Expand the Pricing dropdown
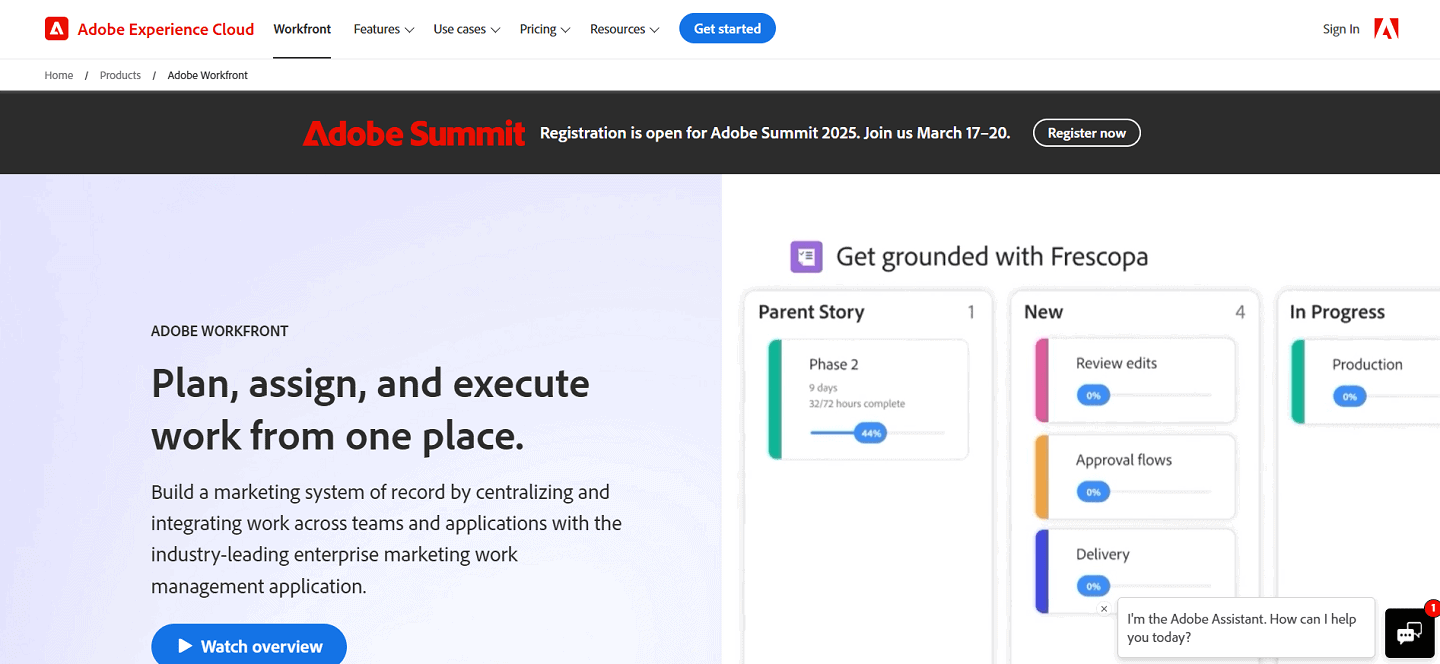 point(544,29)
